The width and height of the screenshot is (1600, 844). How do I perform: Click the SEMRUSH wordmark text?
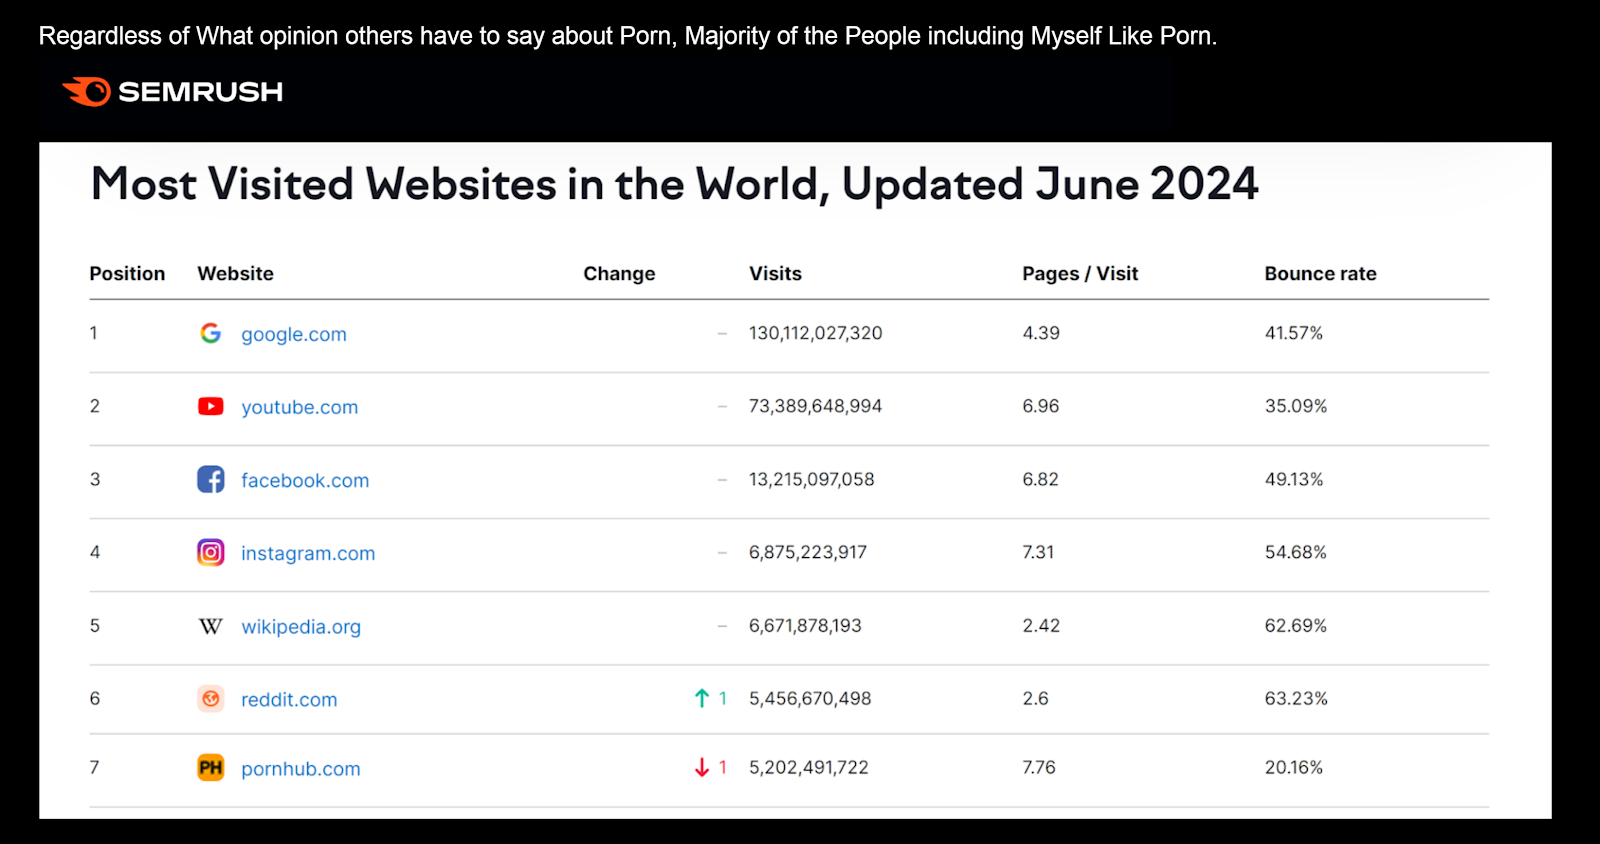click(200, 92)
